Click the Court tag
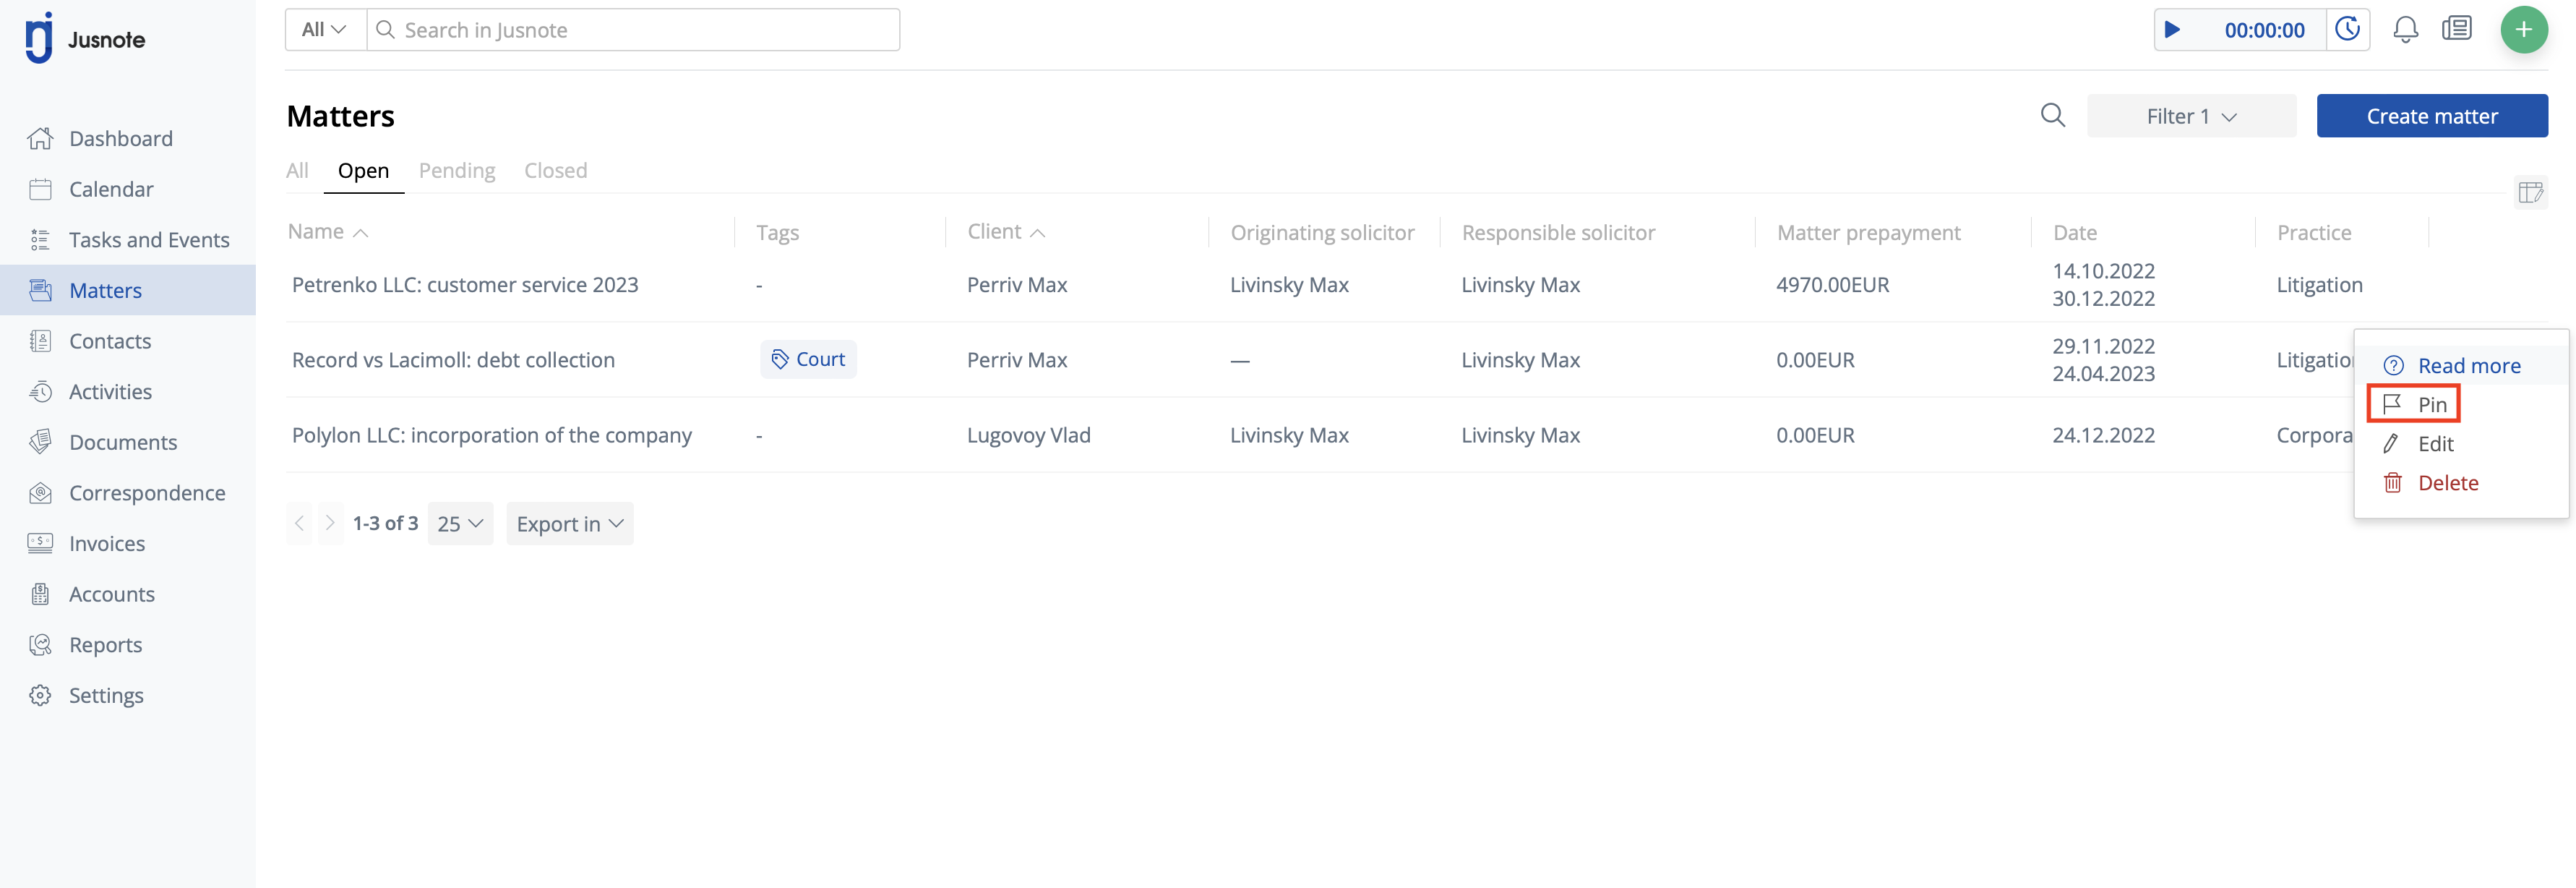 (x=808, y=359)
